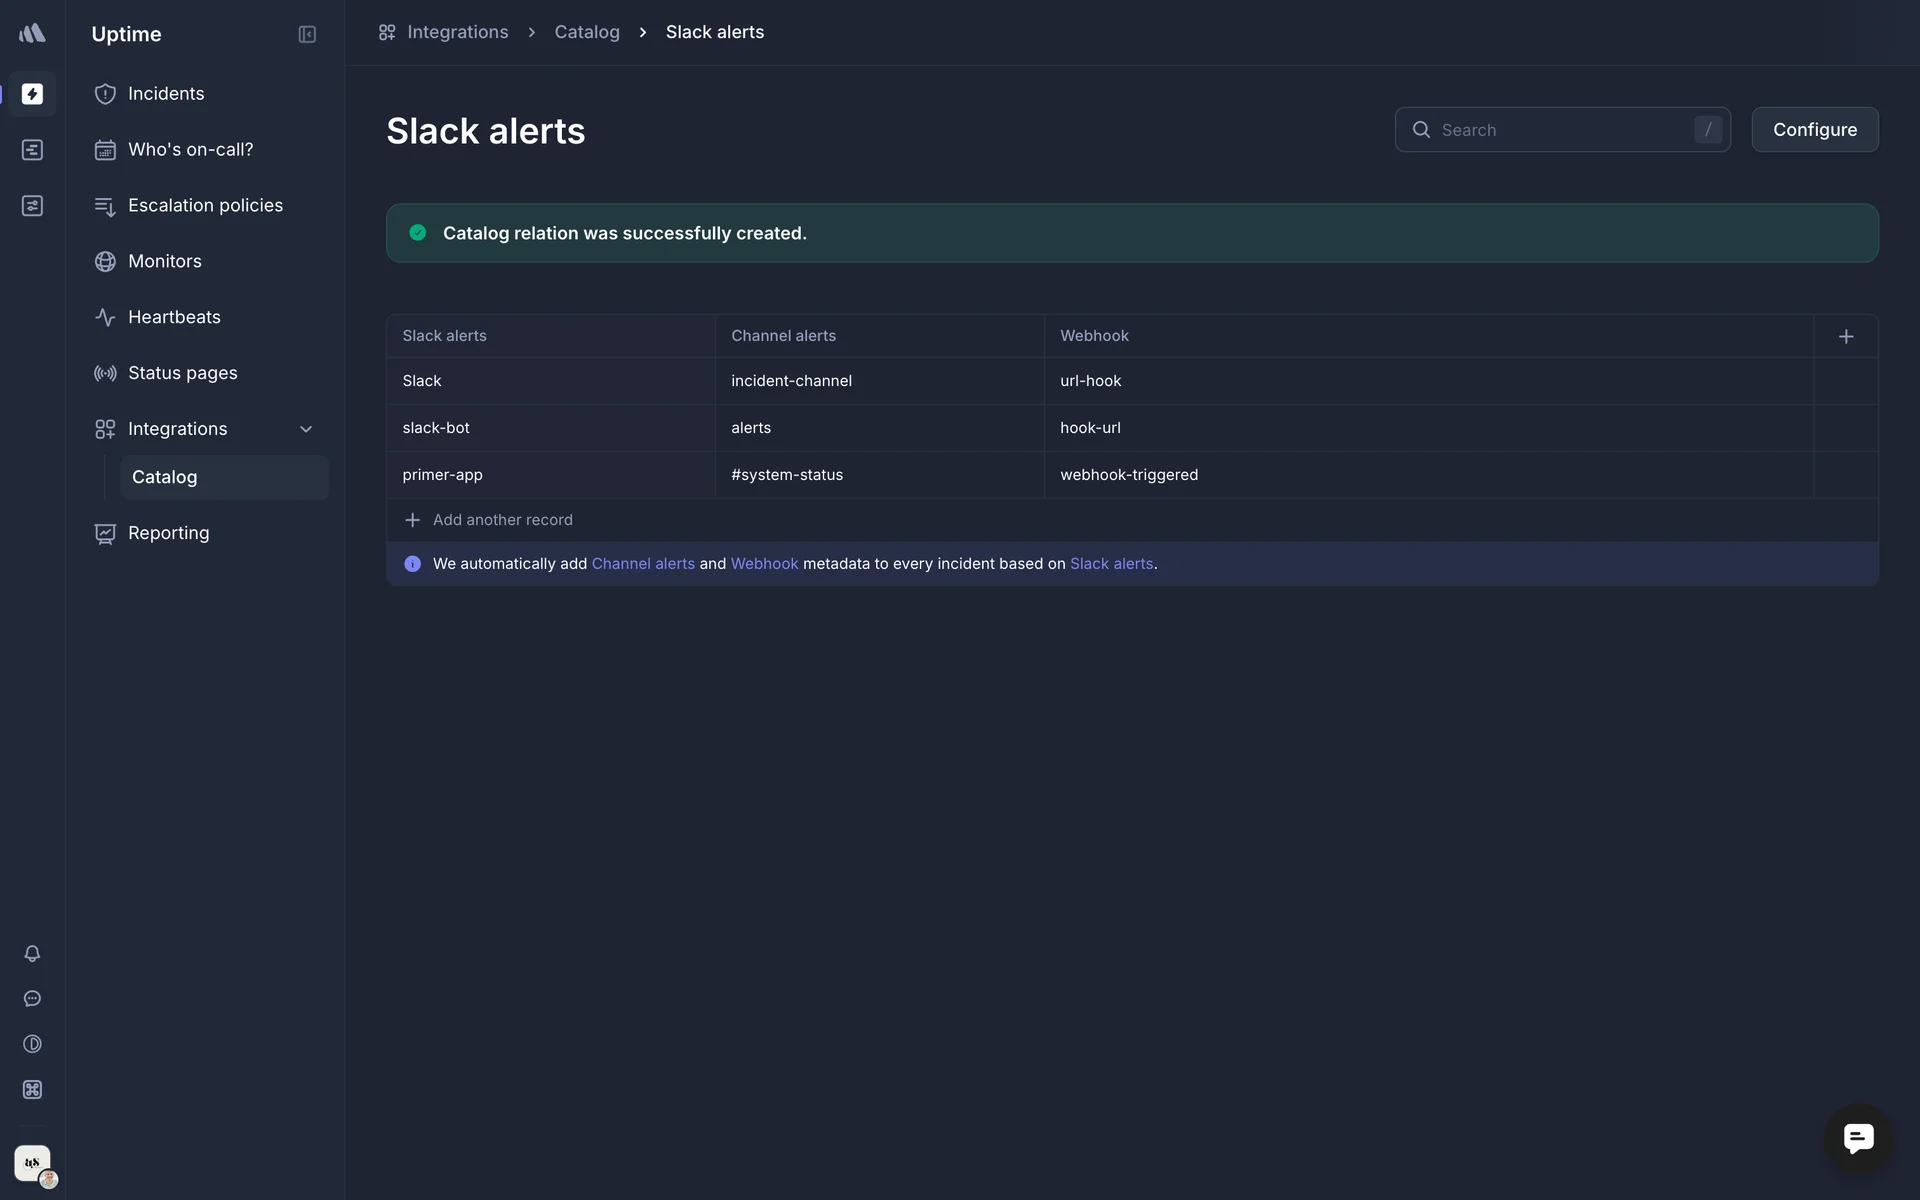Image resolution: width=1920 pixels, height=1200 pixels.
Task: Open Status pages section
Action: pyautogui.click(x=183, y=373)
